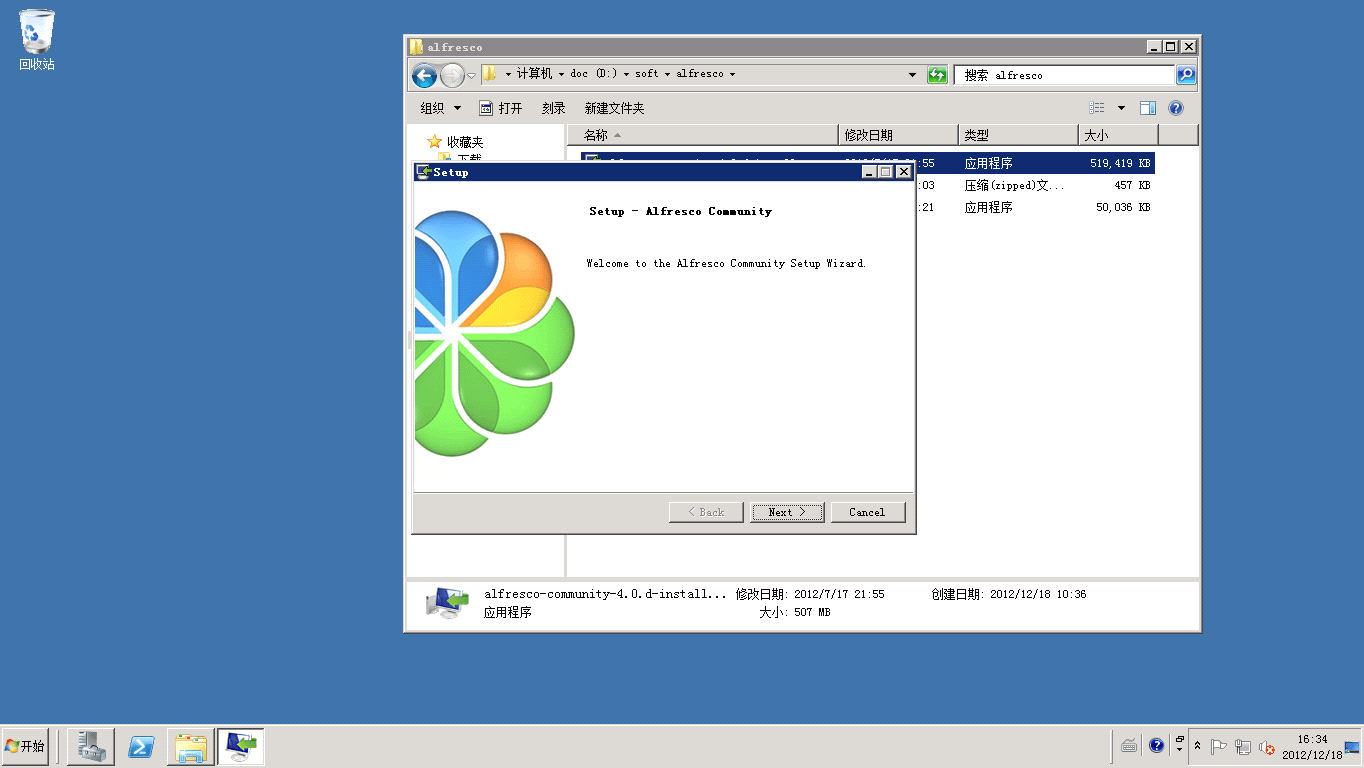Show hidden tray icons chevron
Image resolution: width=1364 pixels, height=768 pixels.
click(x=1198, y=747)
